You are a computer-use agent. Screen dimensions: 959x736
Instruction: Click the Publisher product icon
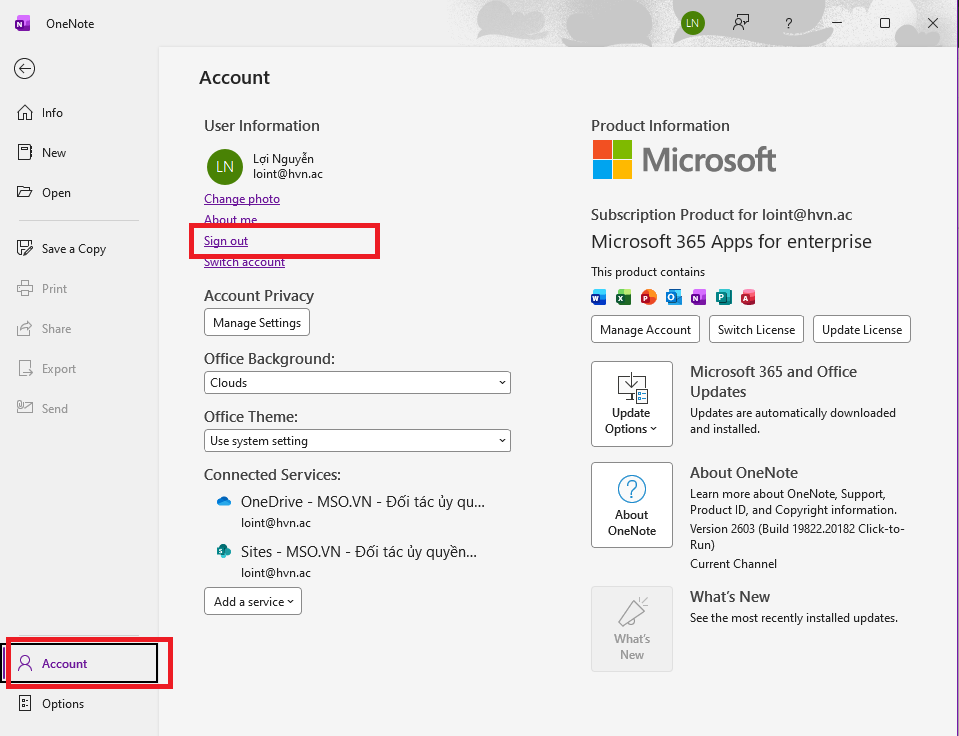(724, 297)
